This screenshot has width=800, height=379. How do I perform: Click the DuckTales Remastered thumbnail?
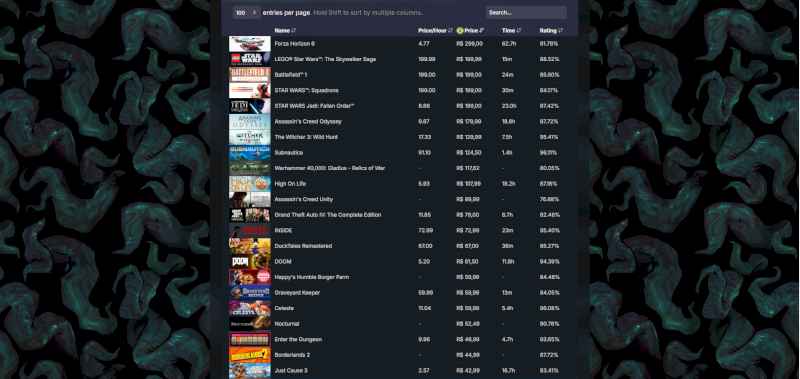click(249, 246)
